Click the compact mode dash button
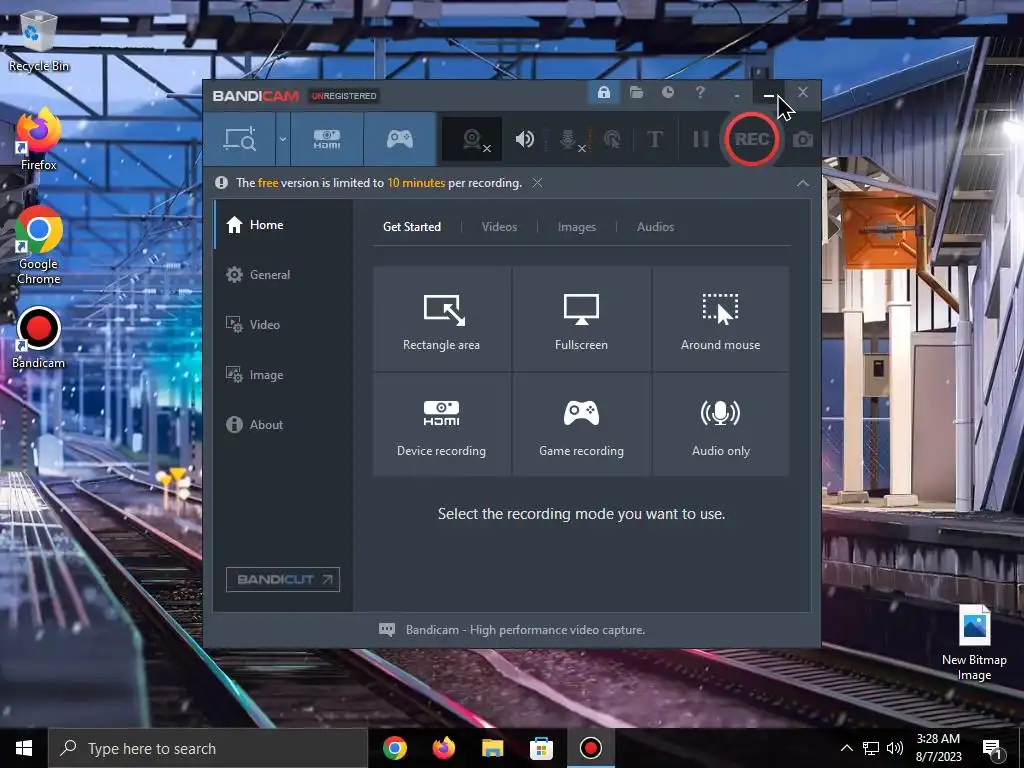1024x768 pixels. 737,95
